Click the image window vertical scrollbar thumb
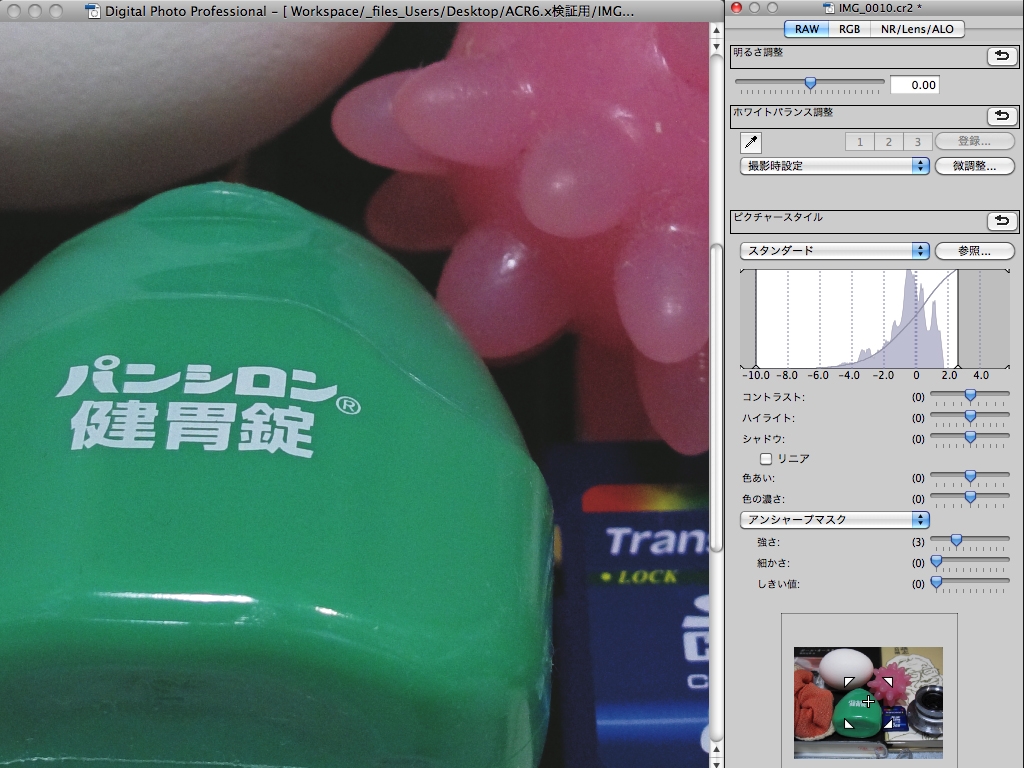Image resolution: width=1024 pixels, height=768 pixels. click(716, 398)
